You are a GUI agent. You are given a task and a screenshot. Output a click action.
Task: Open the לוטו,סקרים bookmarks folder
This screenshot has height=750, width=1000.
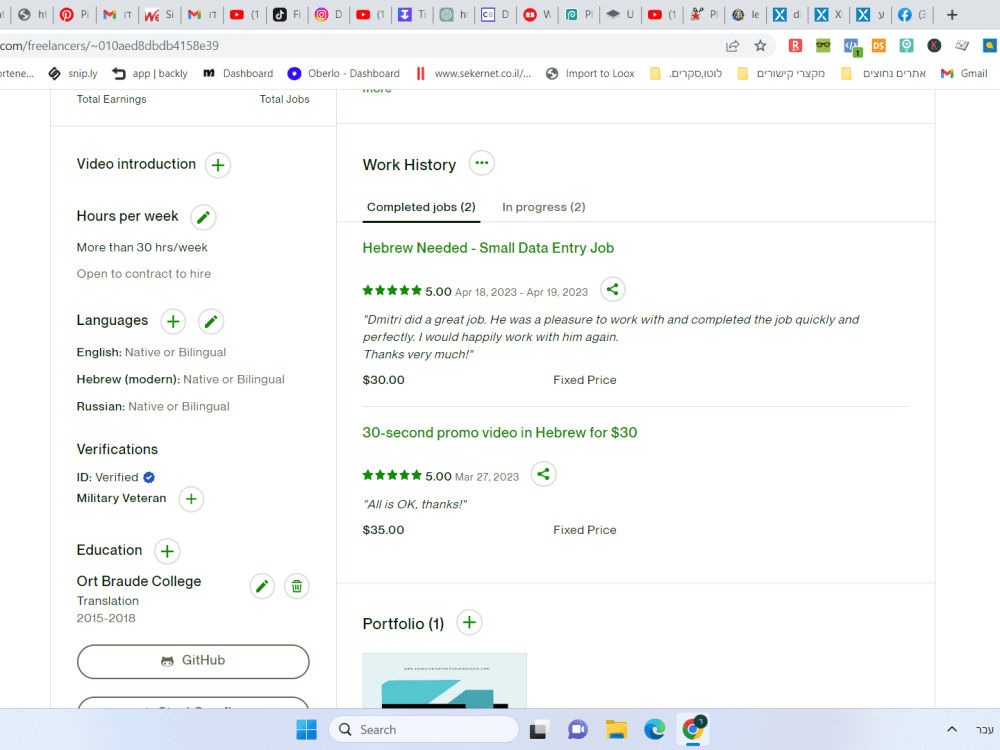[x=686, y=73]
